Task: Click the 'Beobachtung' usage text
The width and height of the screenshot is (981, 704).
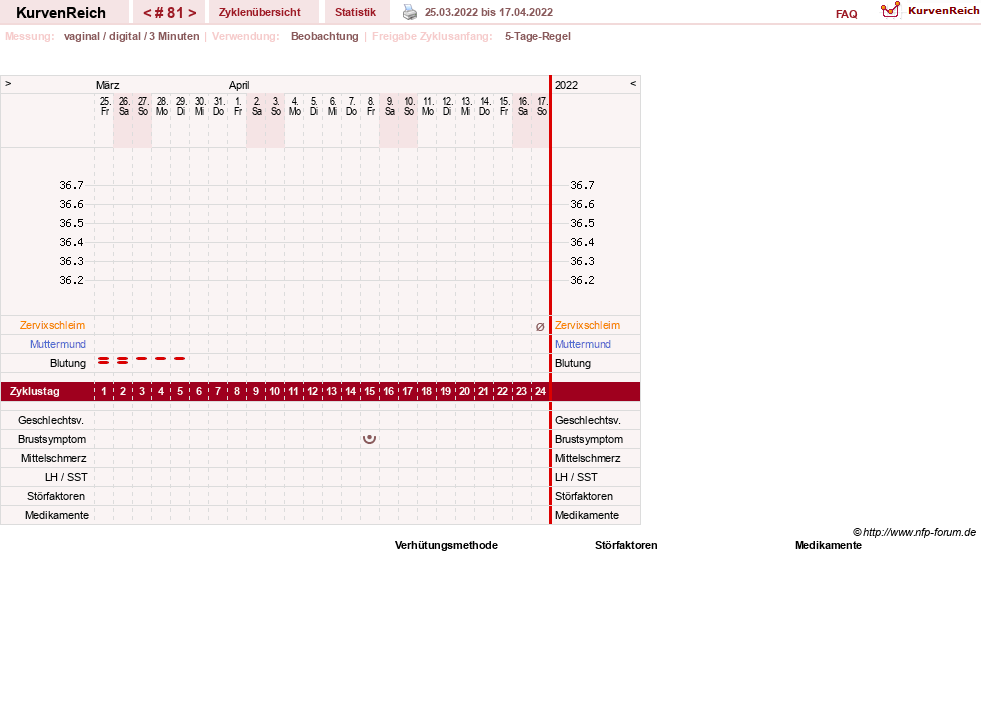Action: [x=325, y=36]
